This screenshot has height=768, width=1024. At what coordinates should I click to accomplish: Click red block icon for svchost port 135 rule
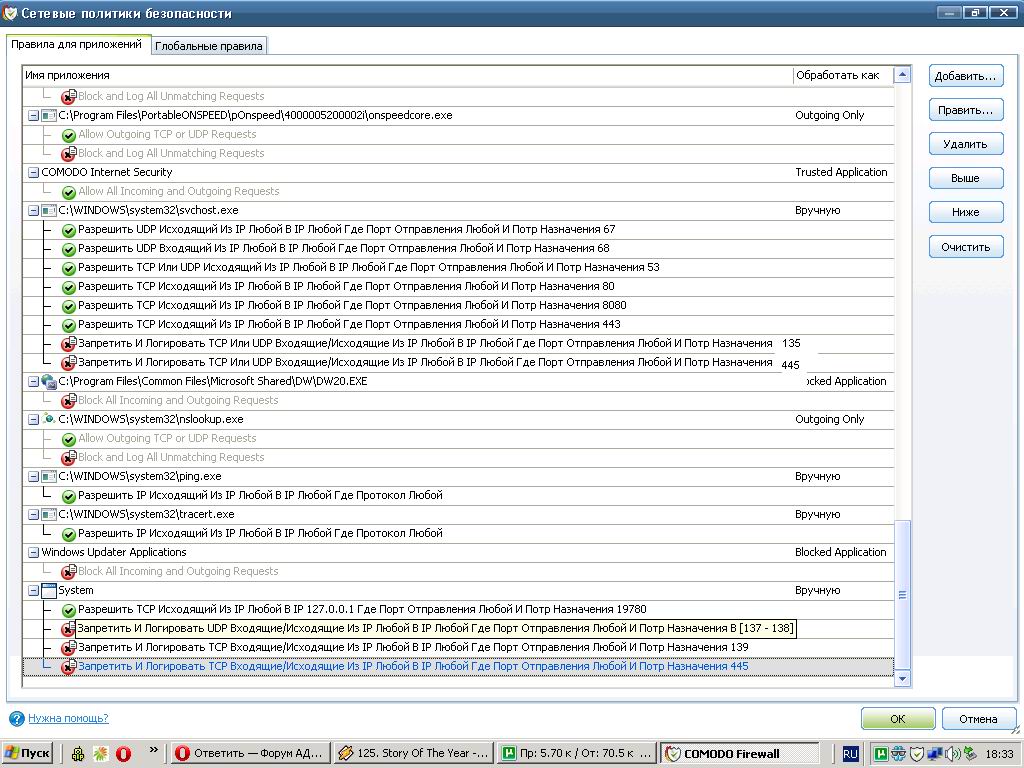point(69,344)
